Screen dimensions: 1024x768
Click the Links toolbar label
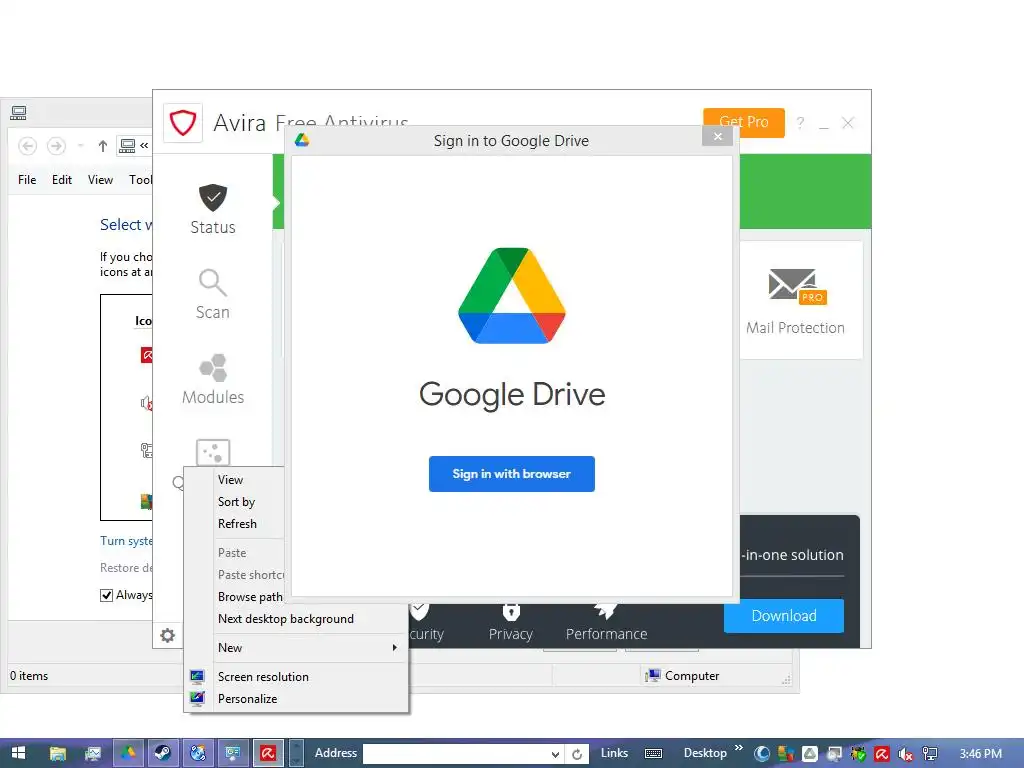pos(614,753)
